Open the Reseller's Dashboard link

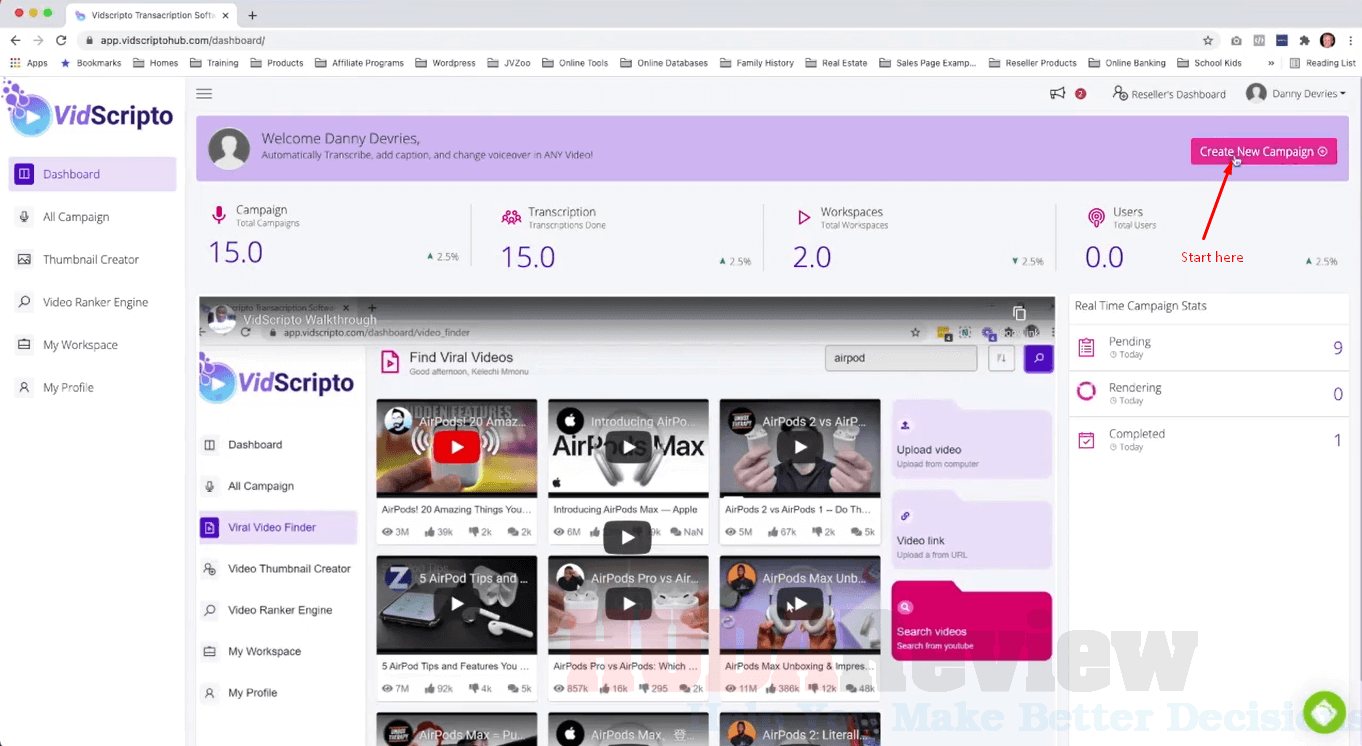[1169, 94]
